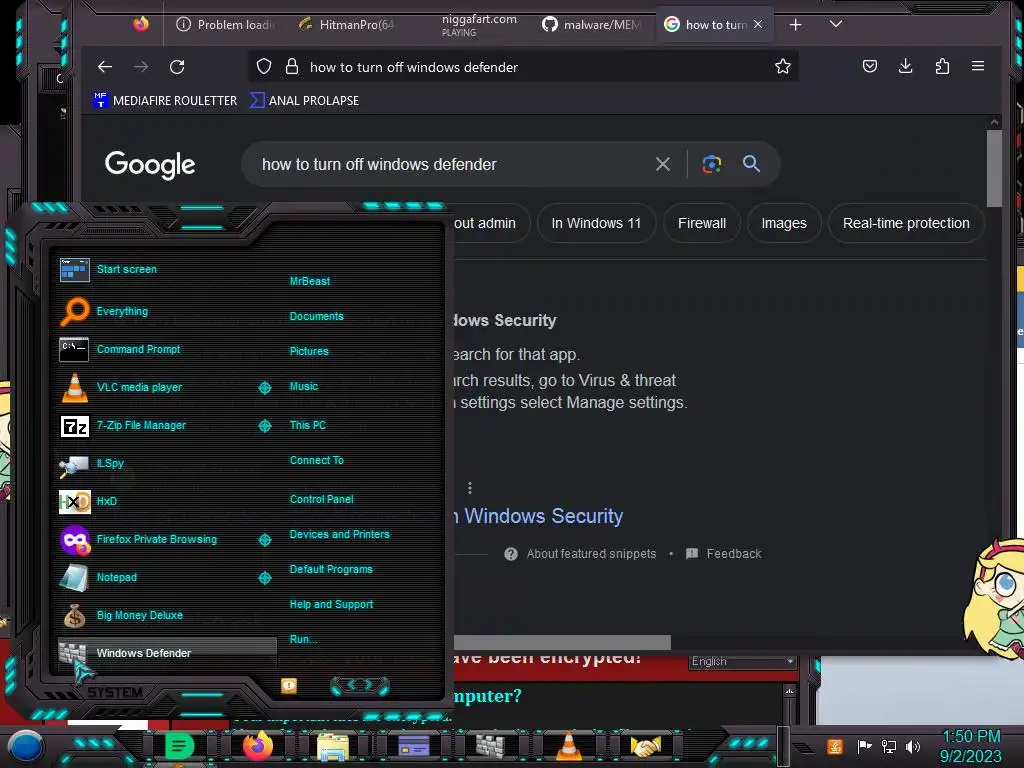Open HxD hex editor from start menu

[107, 502]
